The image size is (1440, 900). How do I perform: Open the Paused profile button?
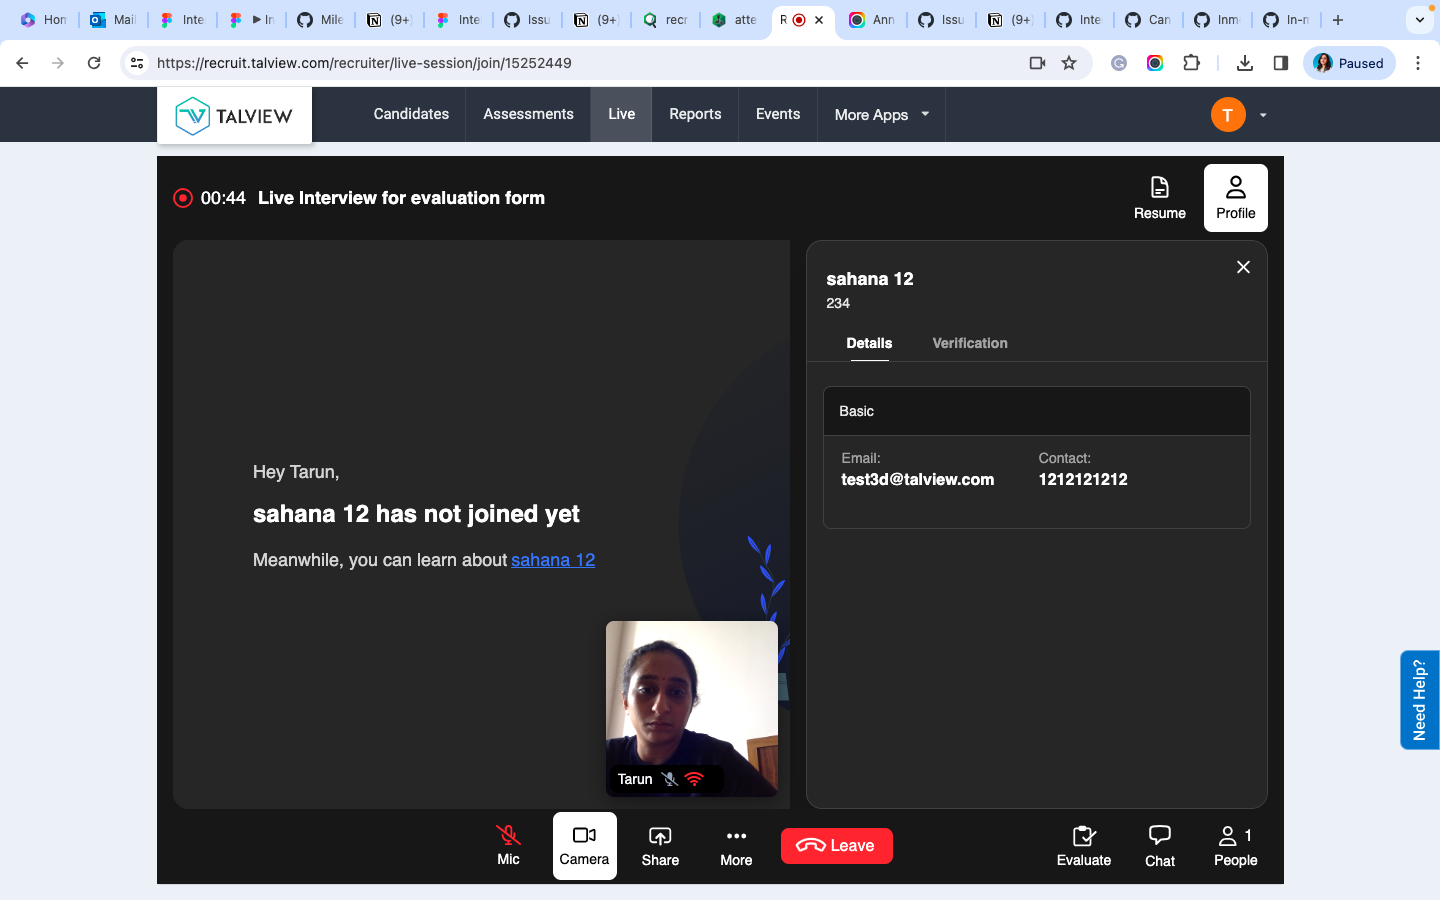click(x=1349, y=63)
